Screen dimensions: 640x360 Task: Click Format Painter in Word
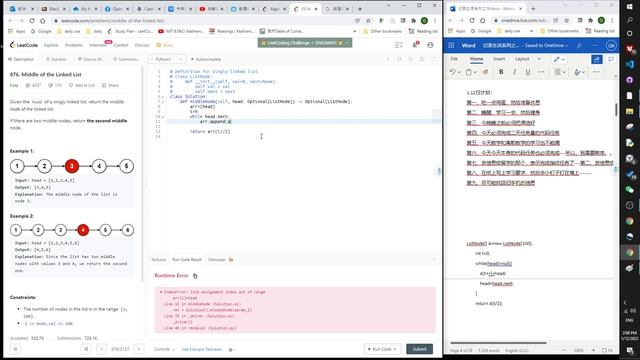[x=485, y=72]
